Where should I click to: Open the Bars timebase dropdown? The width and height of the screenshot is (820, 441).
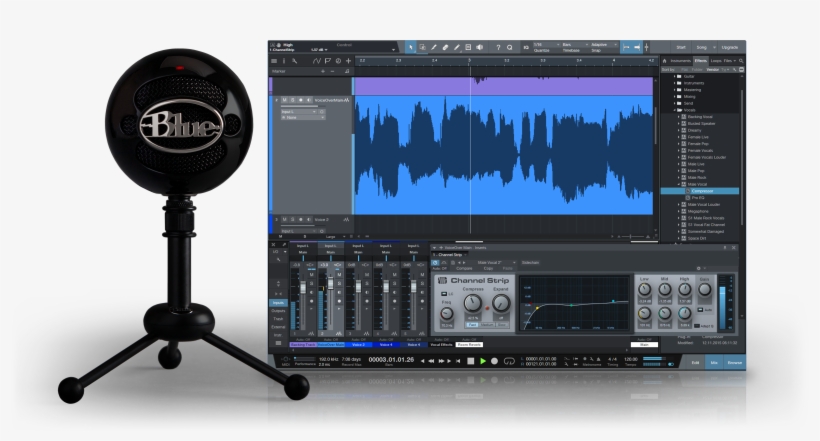tap(575, 45)
